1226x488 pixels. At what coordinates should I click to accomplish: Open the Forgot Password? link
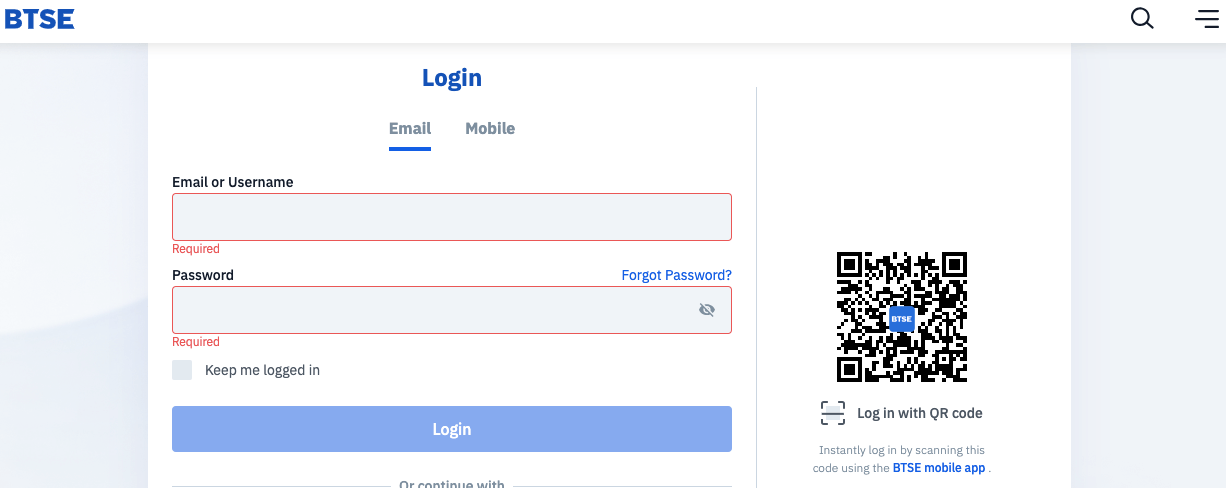click(677, 275)
